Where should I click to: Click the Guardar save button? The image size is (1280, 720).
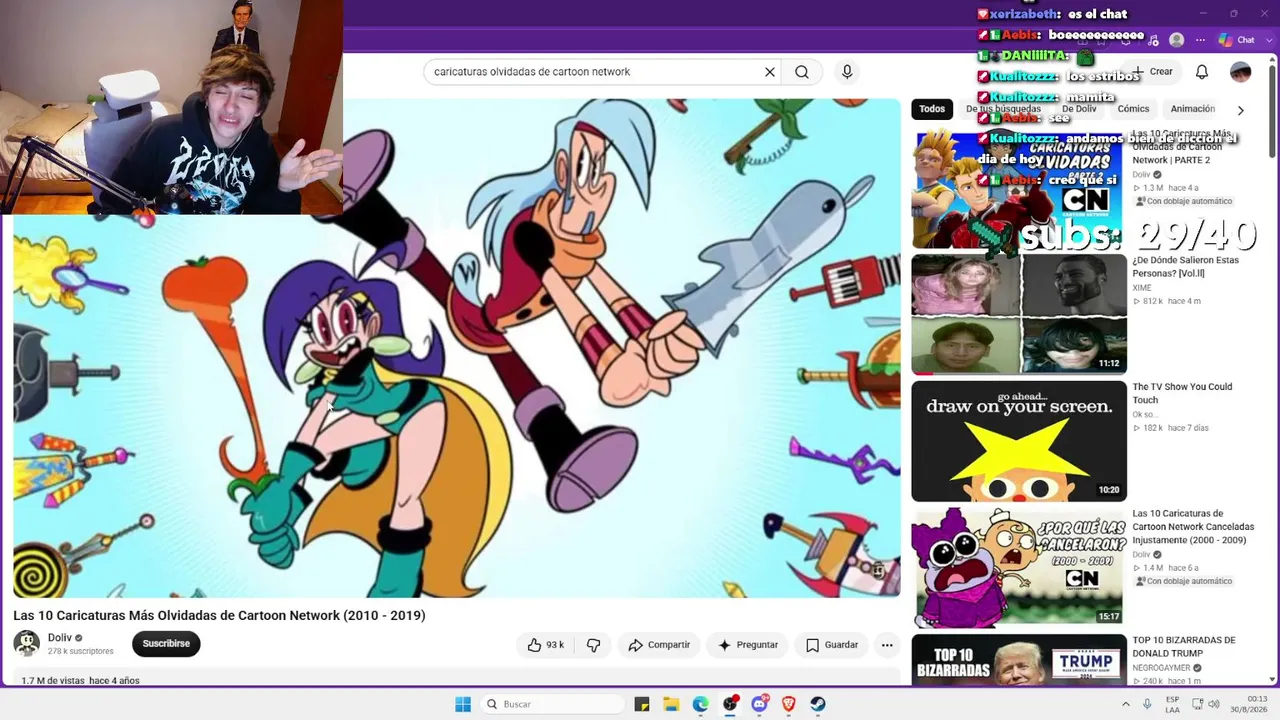[x=832, y=645]
